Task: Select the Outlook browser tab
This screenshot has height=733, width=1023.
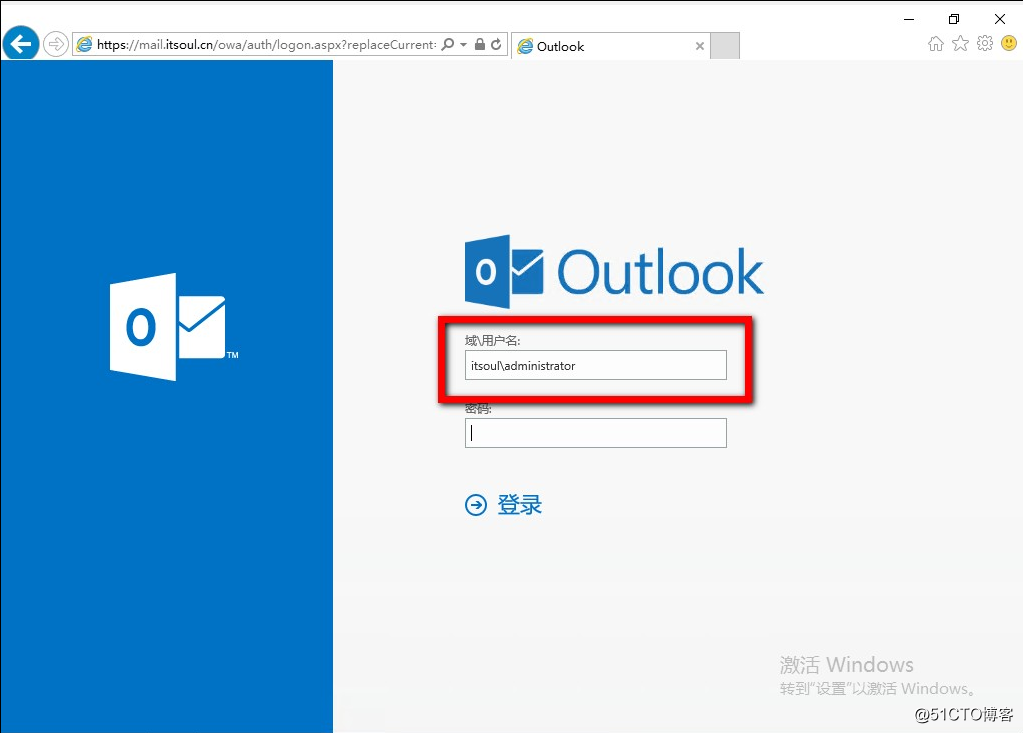Action: 610,46
